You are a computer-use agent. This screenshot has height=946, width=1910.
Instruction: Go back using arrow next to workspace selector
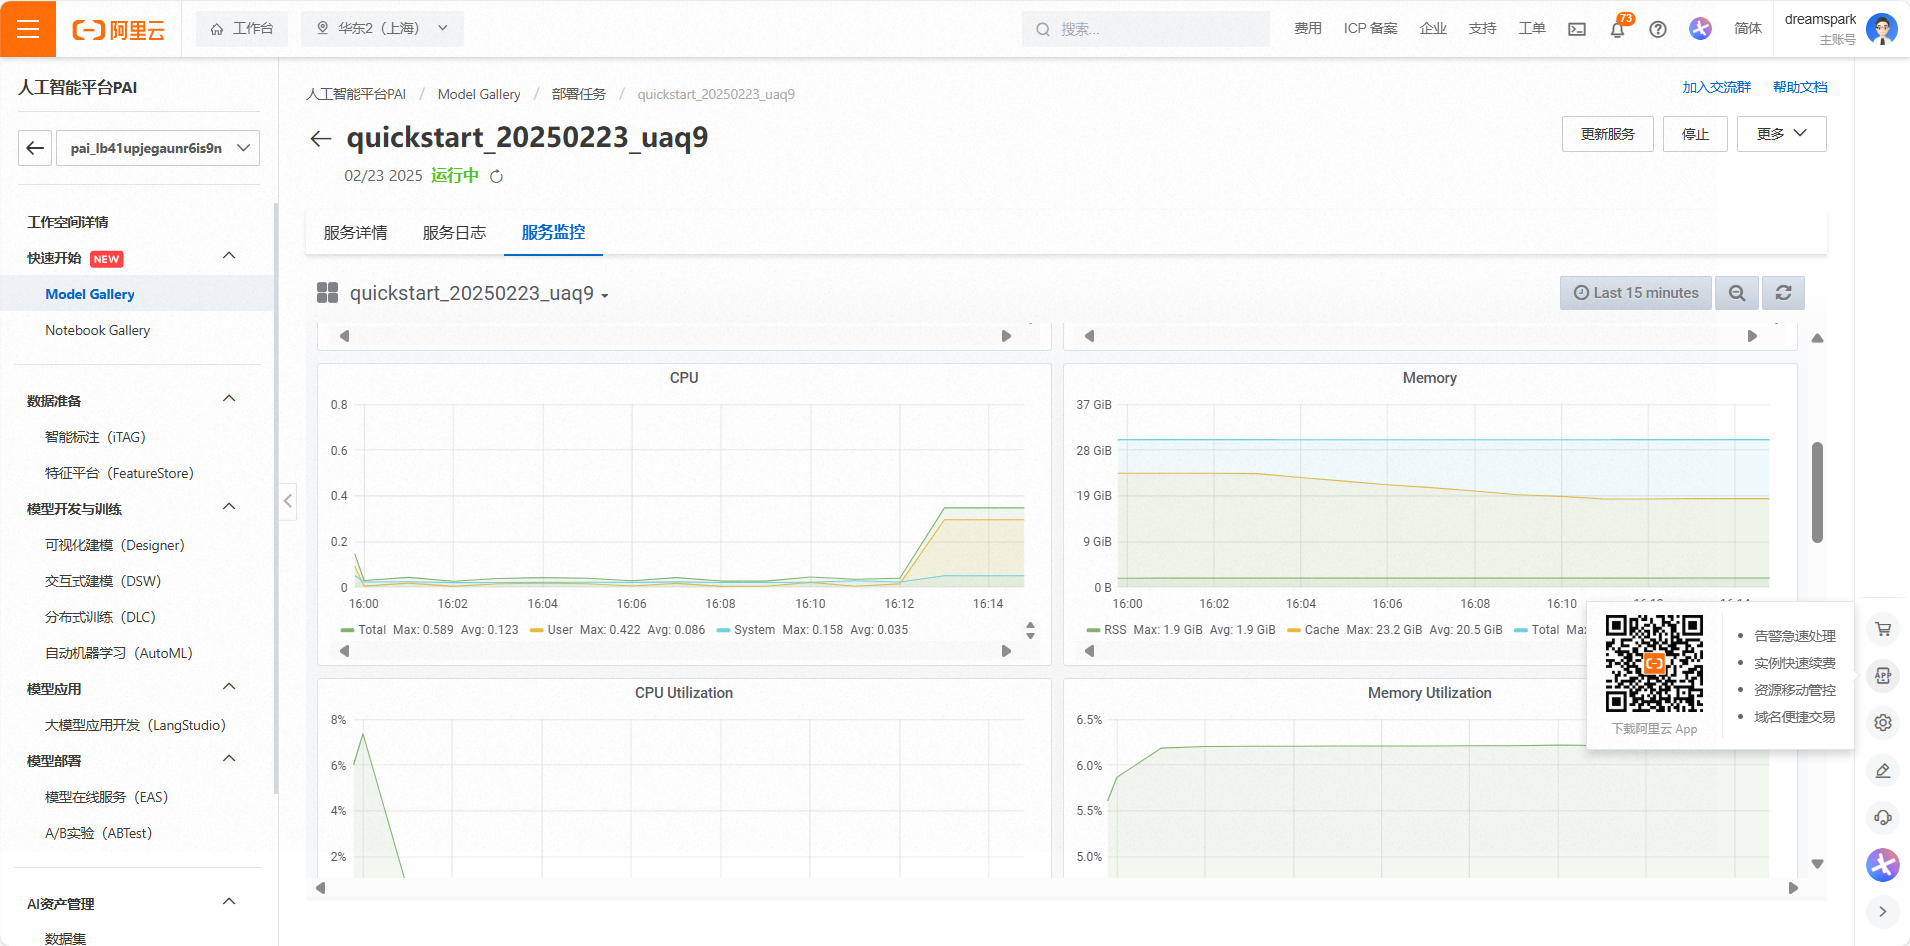[x=35, y=148]
